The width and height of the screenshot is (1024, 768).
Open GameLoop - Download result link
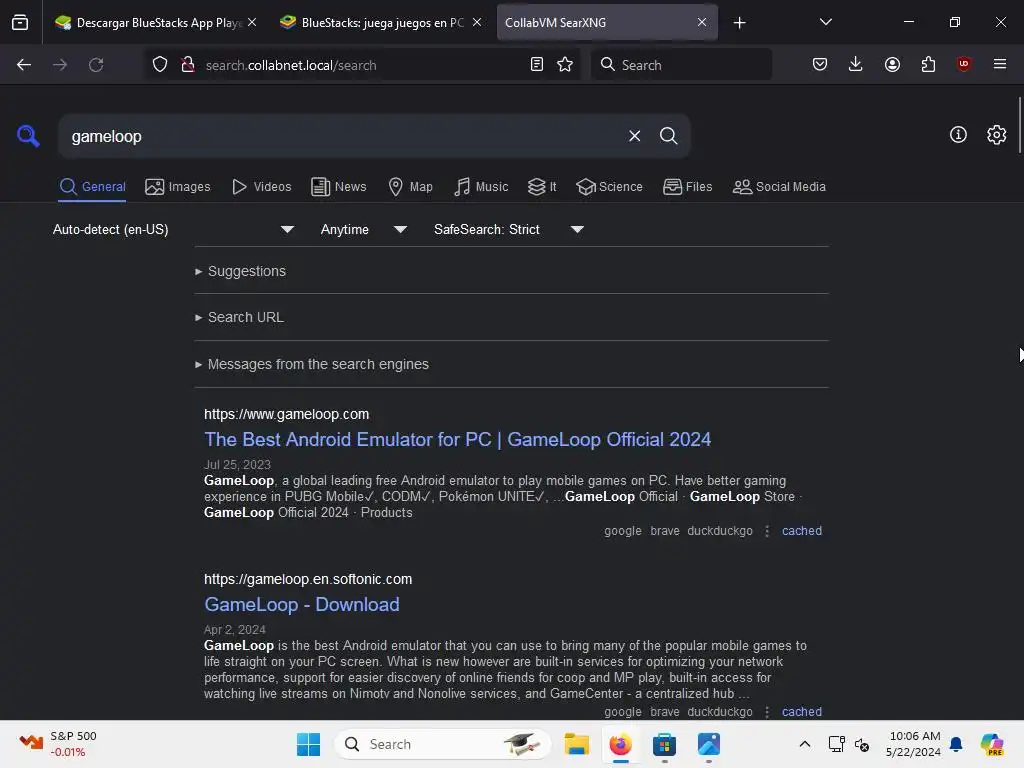point(302,605)
